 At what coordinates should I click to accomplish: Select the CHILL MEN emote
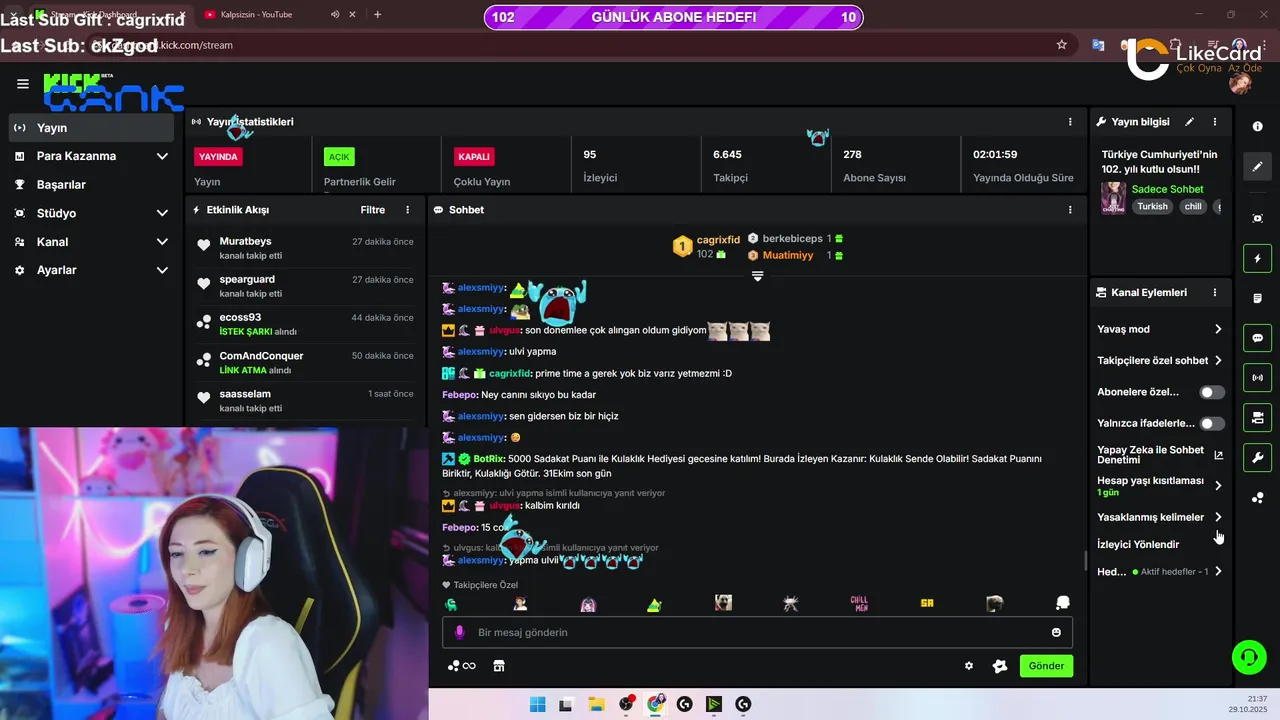coord(859,603)
